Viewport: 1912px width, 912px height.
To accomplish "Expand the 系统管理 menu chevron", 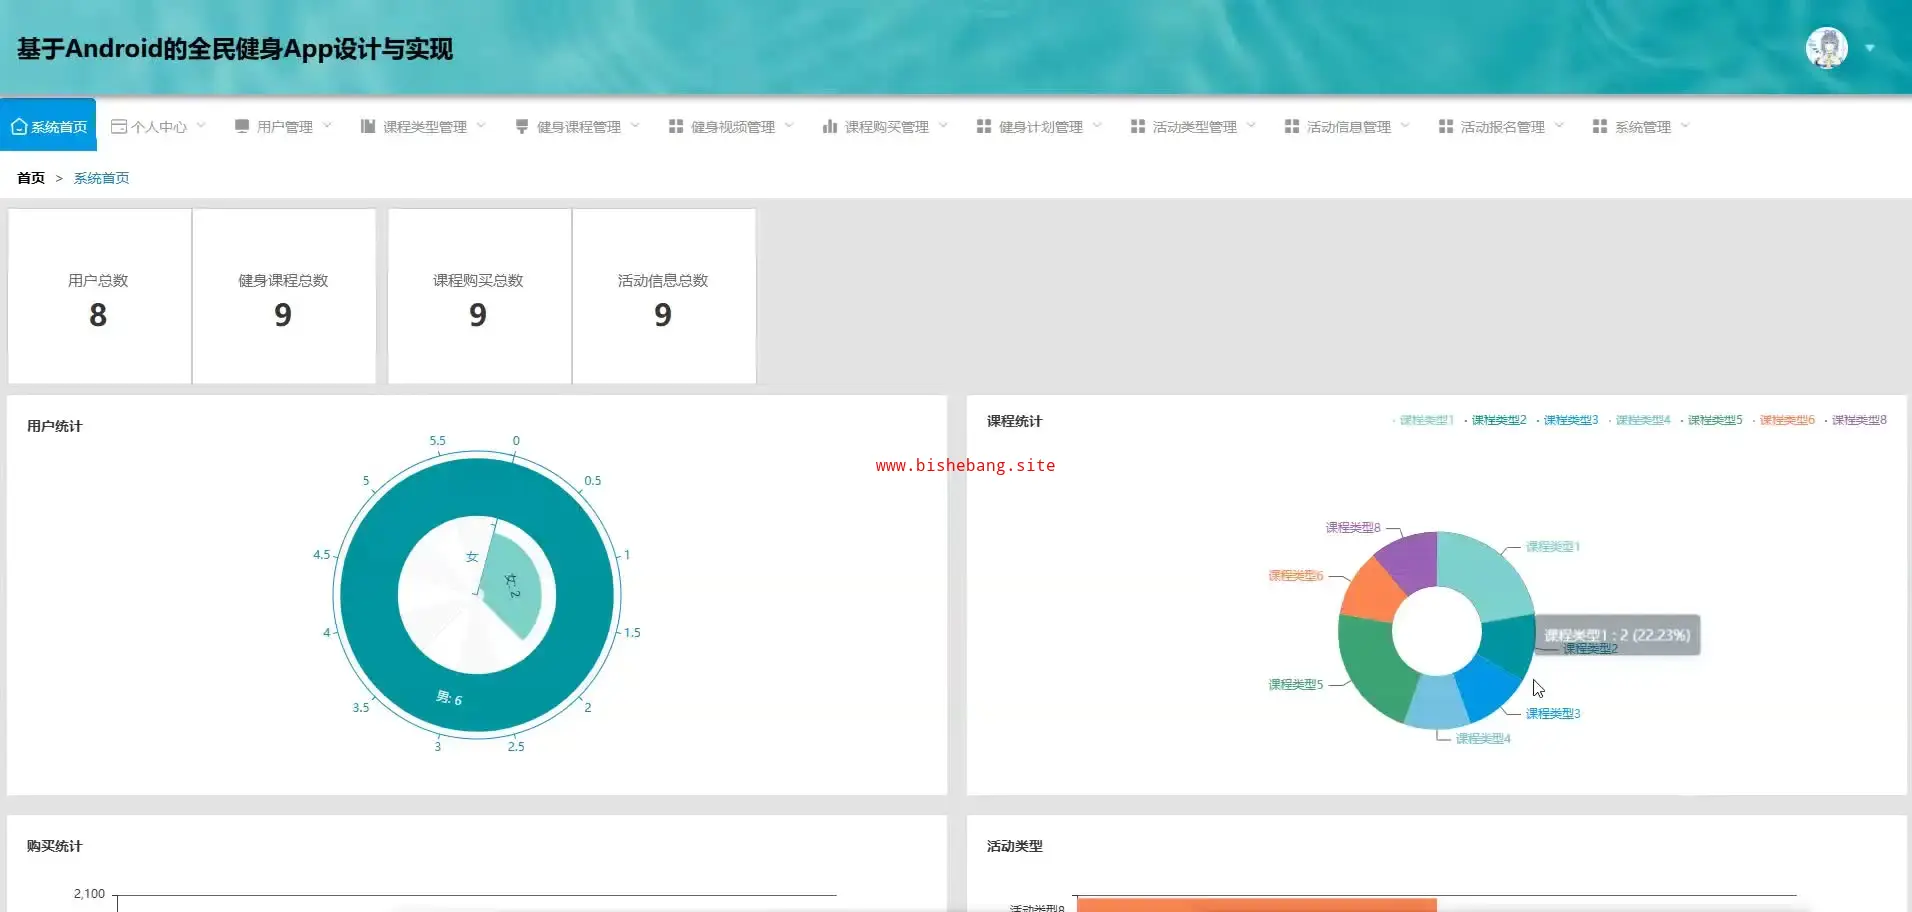I will pyautogui.click(x=1685, y=126).
